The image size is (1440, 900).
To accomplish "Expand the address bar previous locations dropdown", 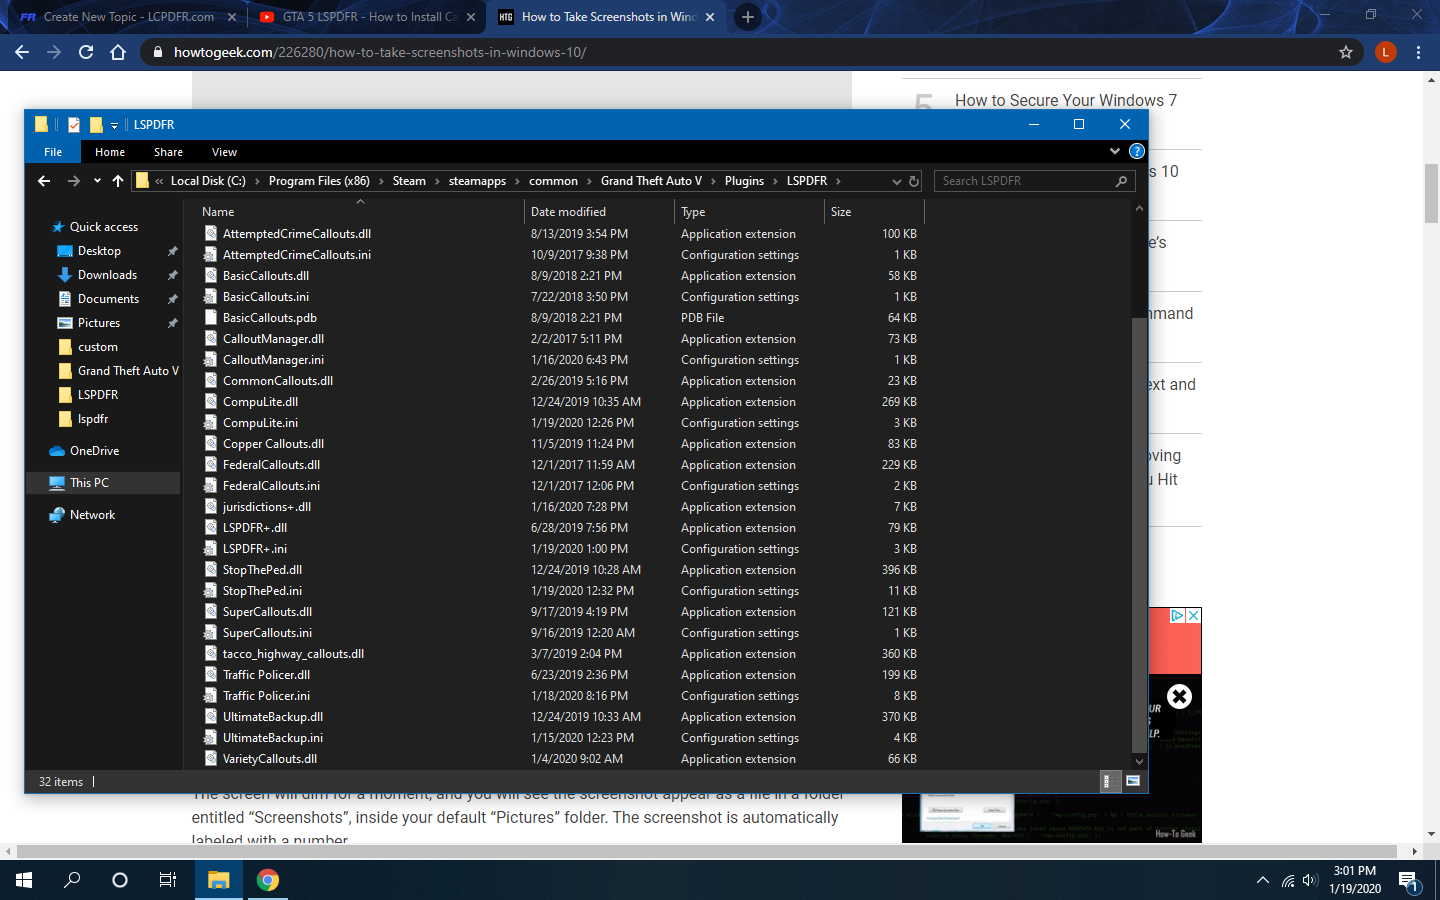I will pos(896,181).
